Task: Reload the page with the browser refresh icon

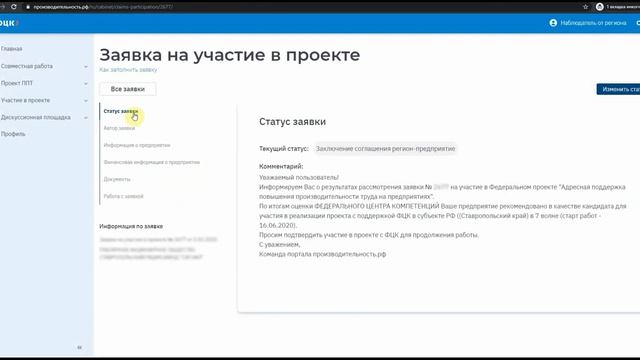Action: click(14, 7)
